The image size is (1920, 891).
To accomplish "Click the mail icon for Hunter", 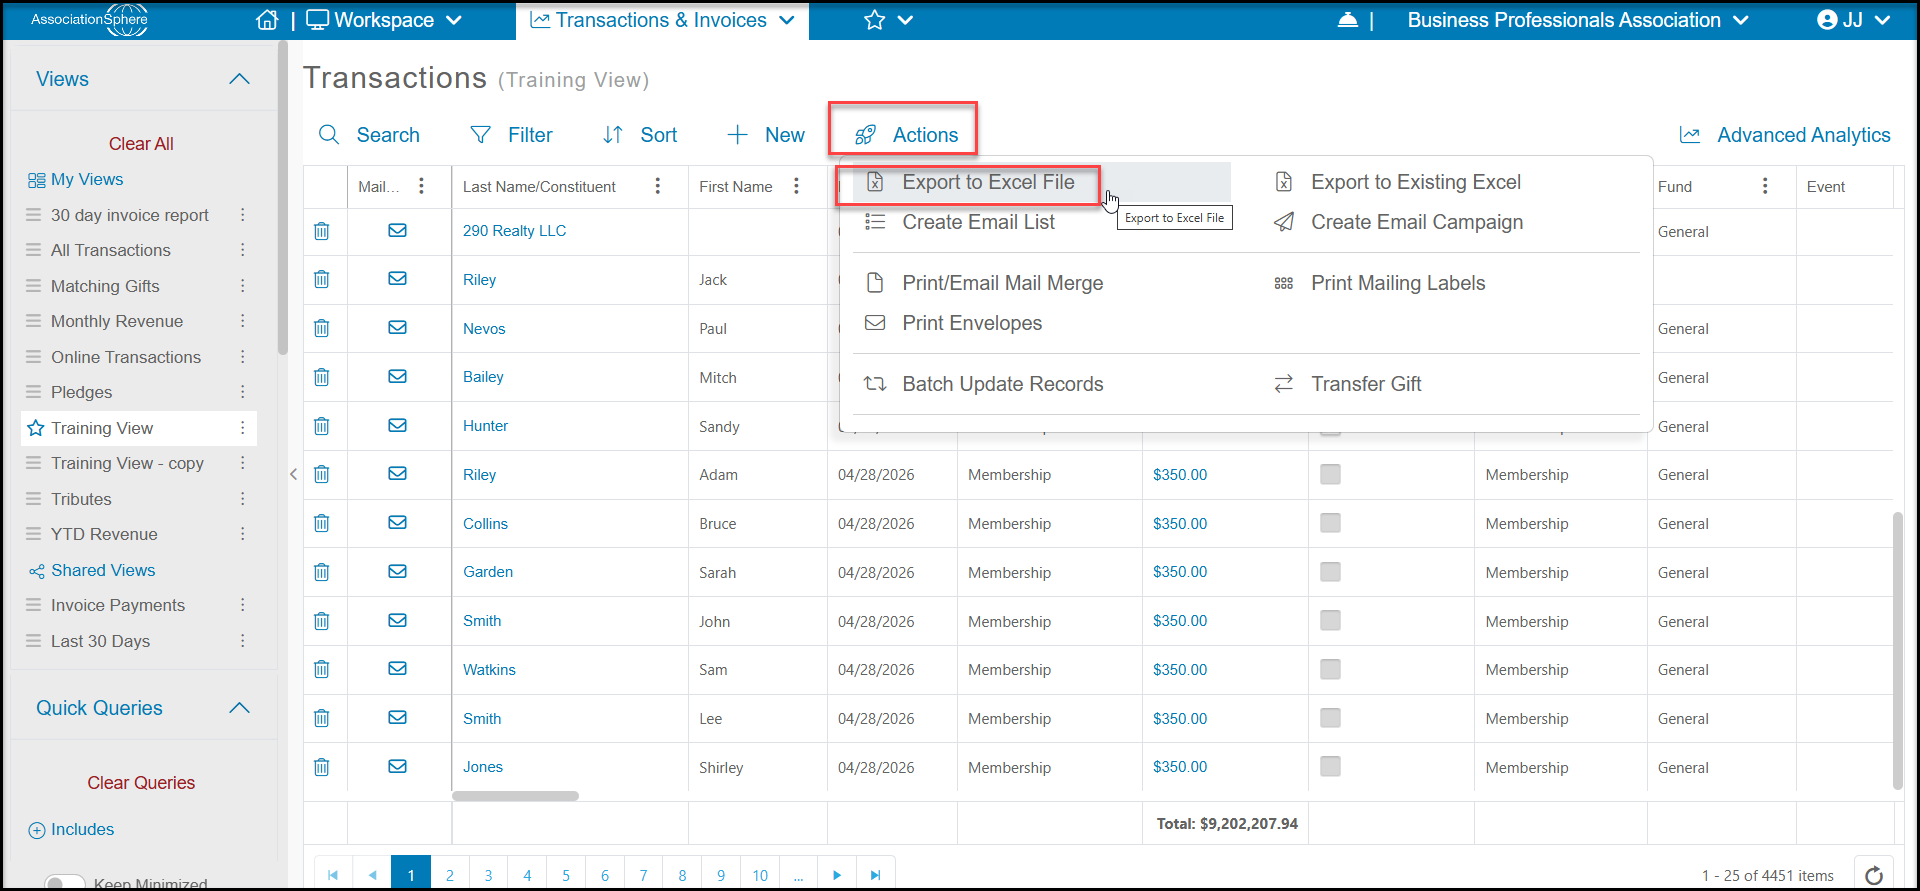I will coord(397,426).
